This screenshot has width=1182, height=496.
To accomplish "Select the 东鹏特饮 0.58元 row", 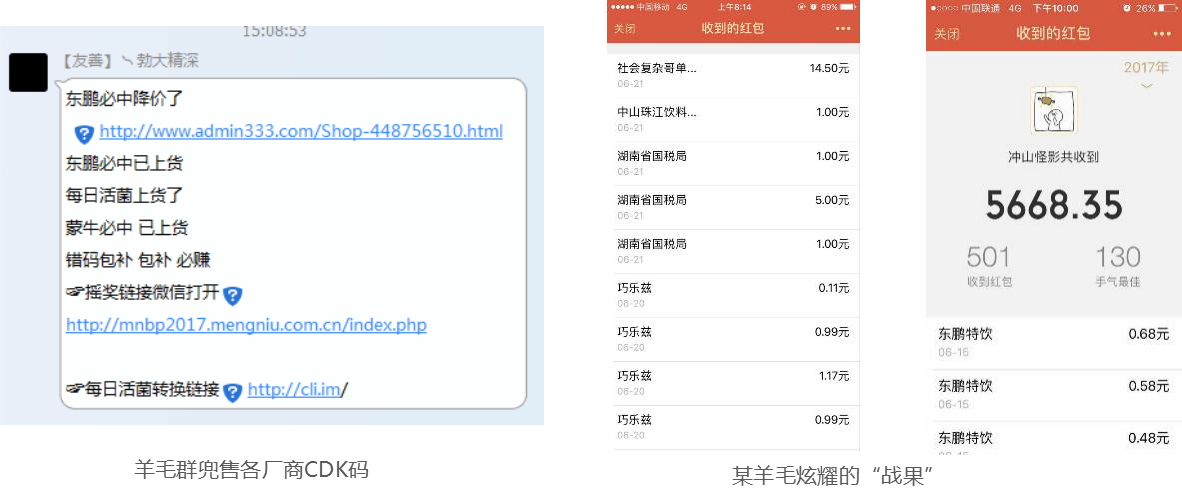I will pos(1054,394).
